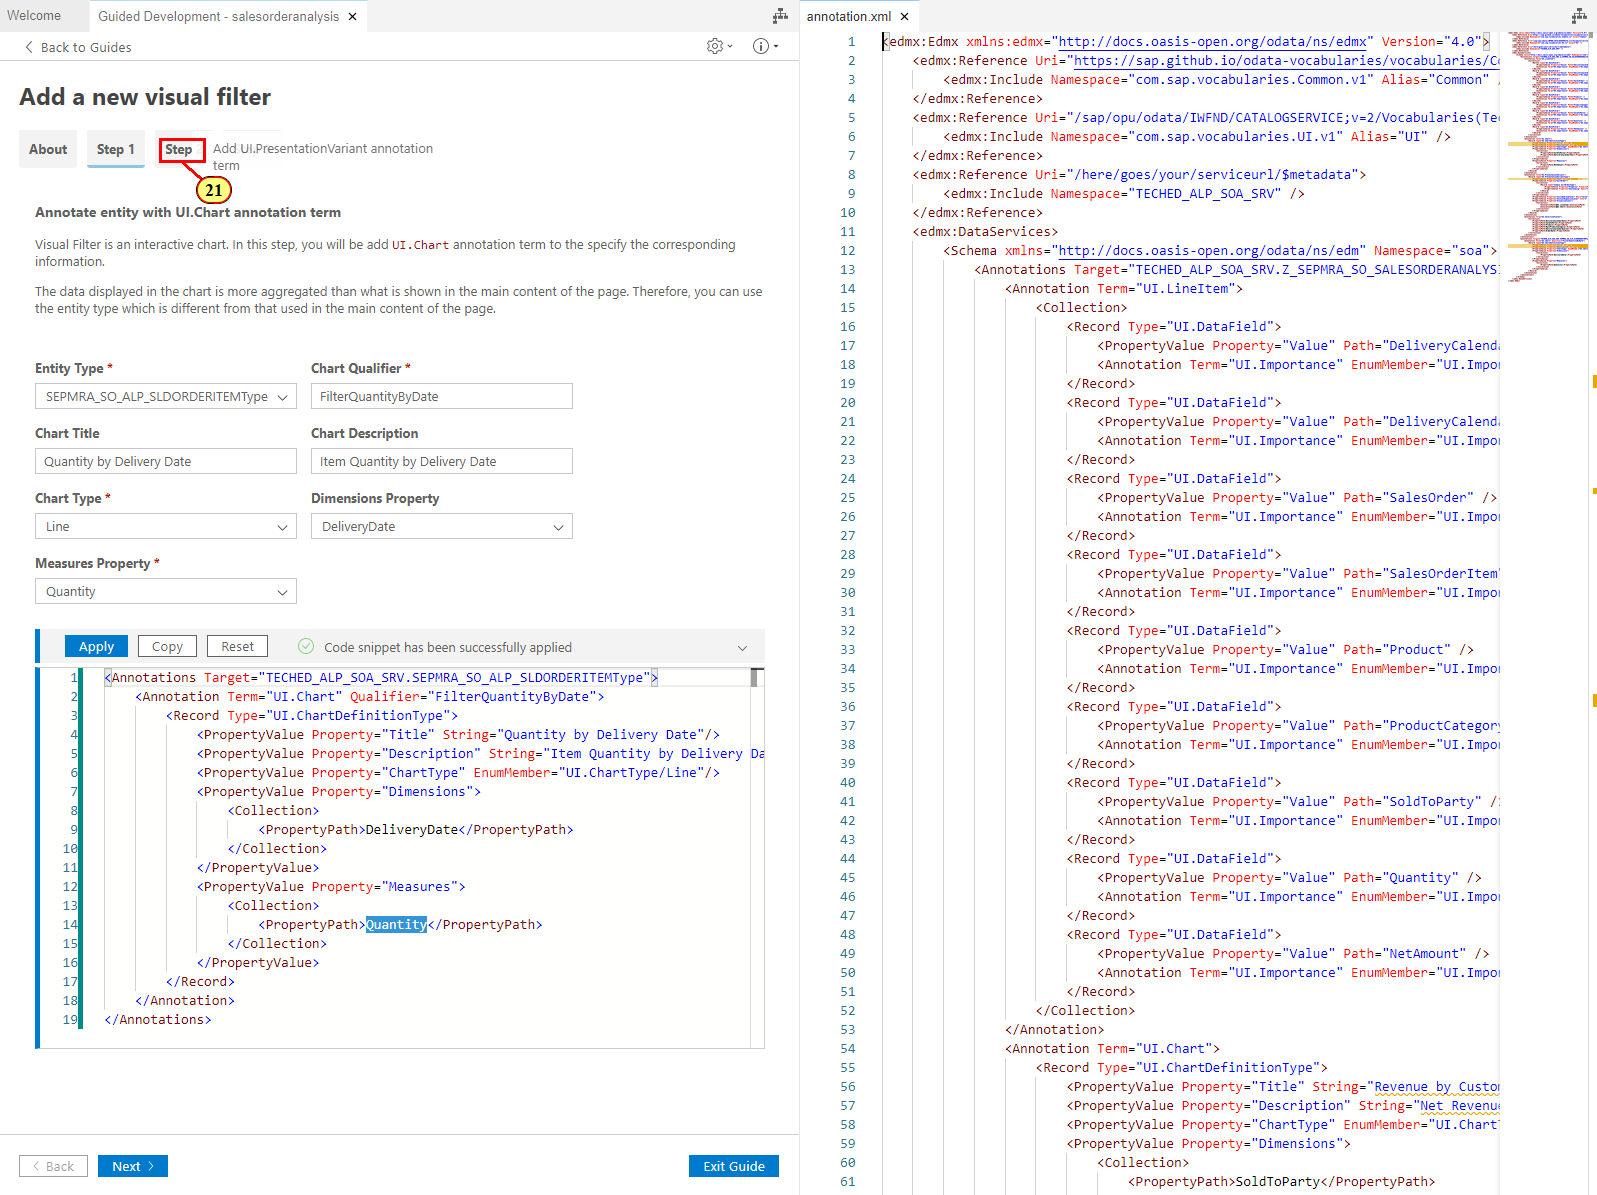Go back using the Back to Guides arrow
Viewport: 1597px width, 1195px height.
coord(78,47)
